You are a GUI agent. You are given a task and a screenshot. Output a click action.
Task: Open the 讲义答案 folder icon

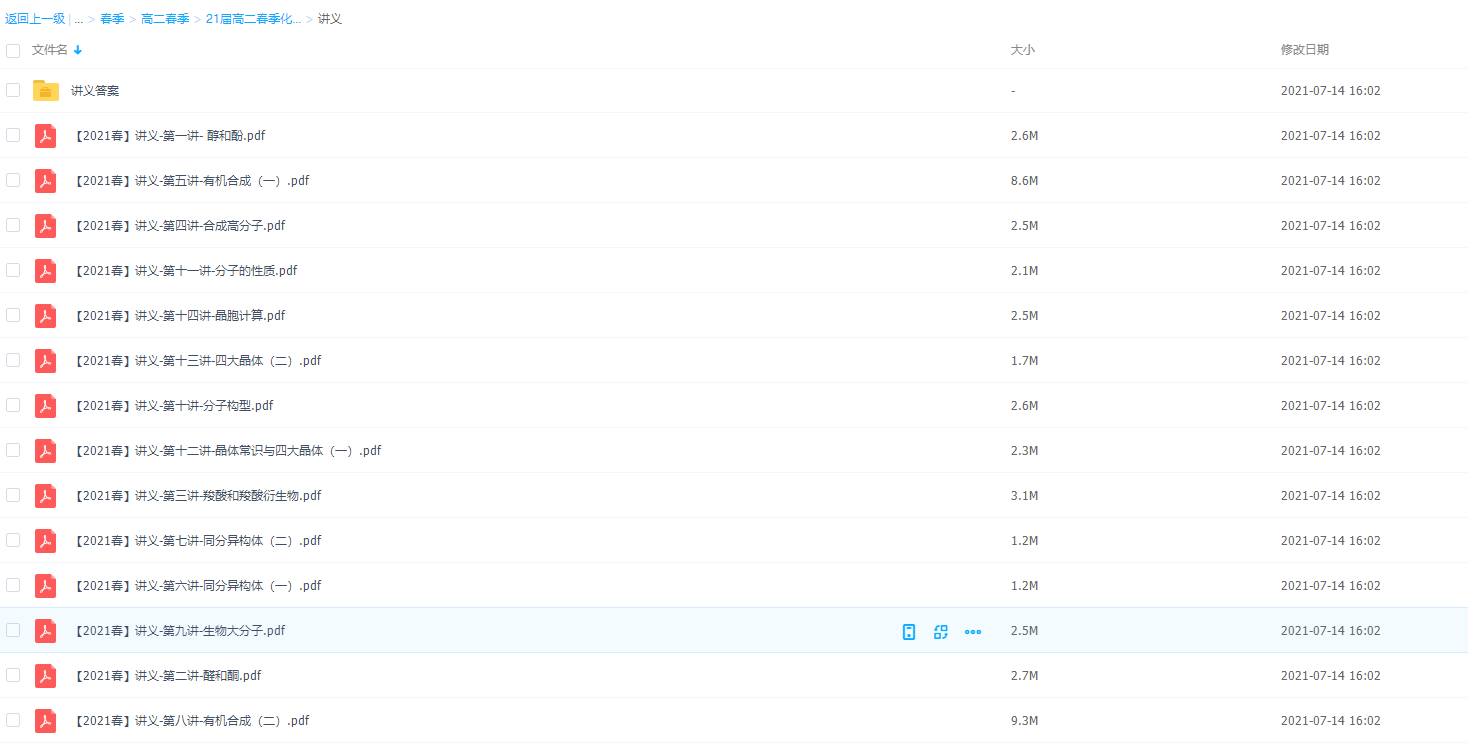(x=46, y=91)
